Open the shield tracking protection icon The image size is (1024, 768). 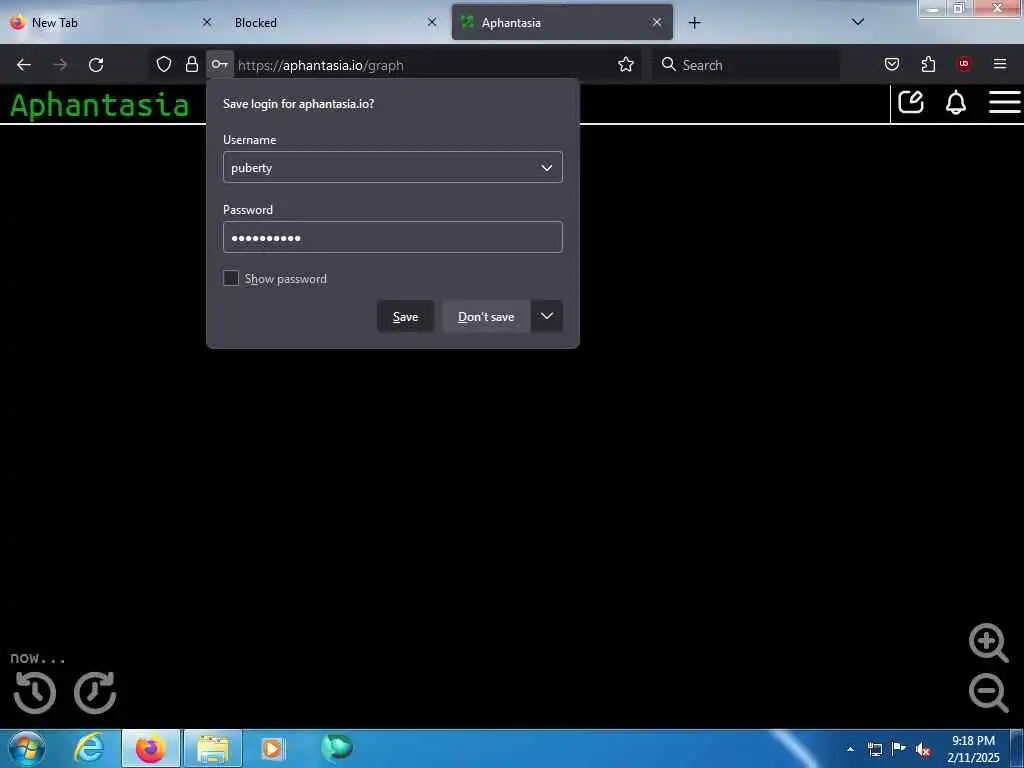click(164, 64)
